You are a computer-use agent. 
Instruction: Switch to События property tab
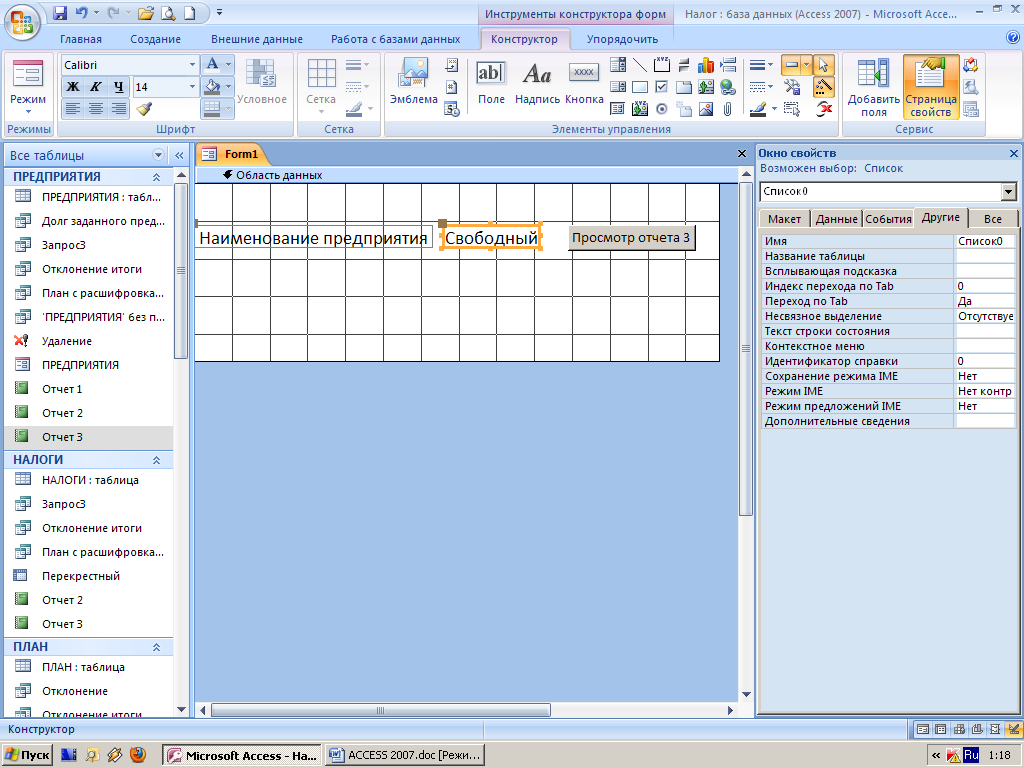pos(888,219)
